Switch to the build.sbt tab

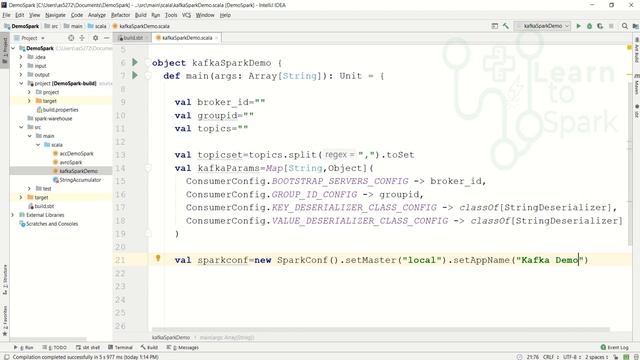131,38
